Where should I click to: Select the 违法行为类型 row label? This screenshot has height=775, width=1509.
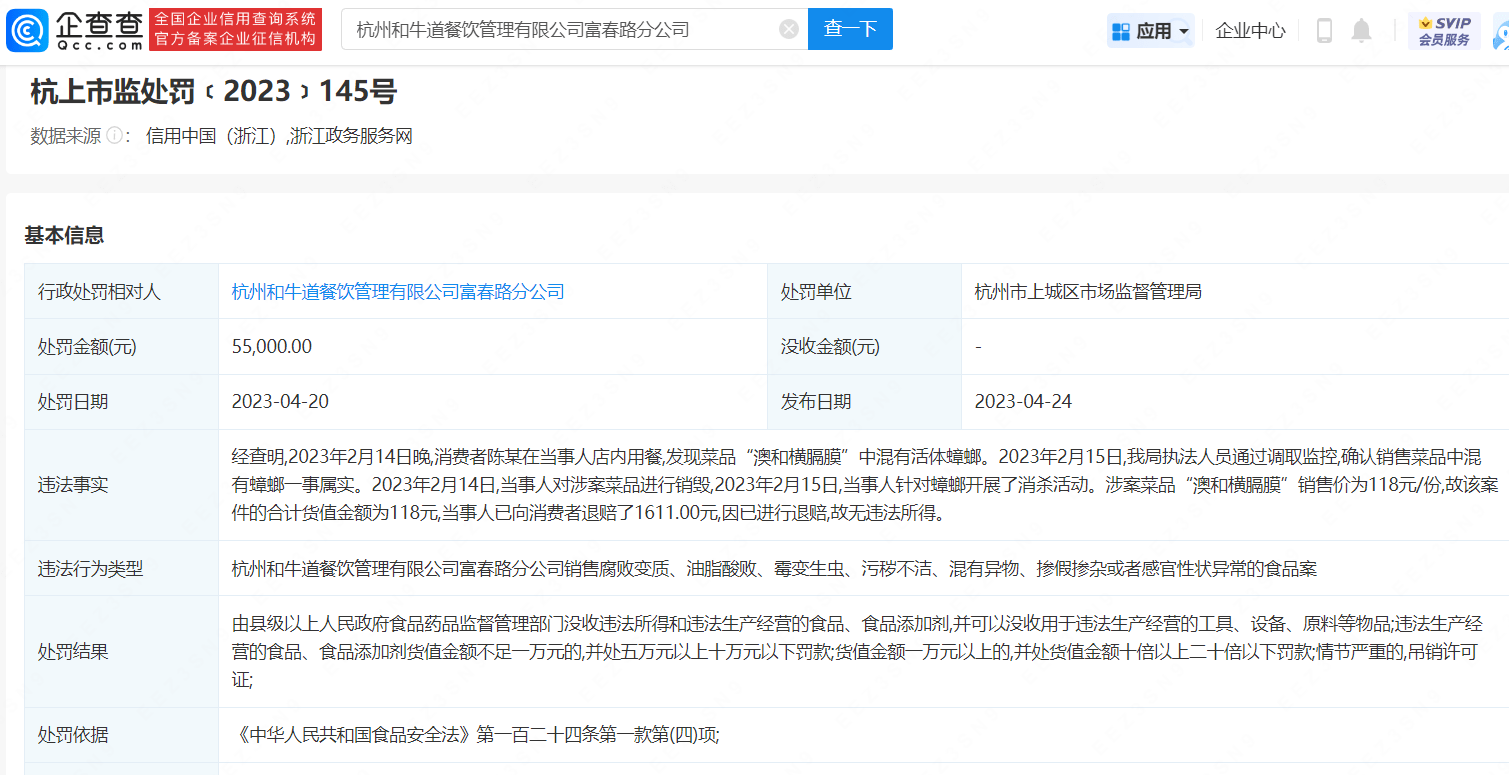(90, 569)
